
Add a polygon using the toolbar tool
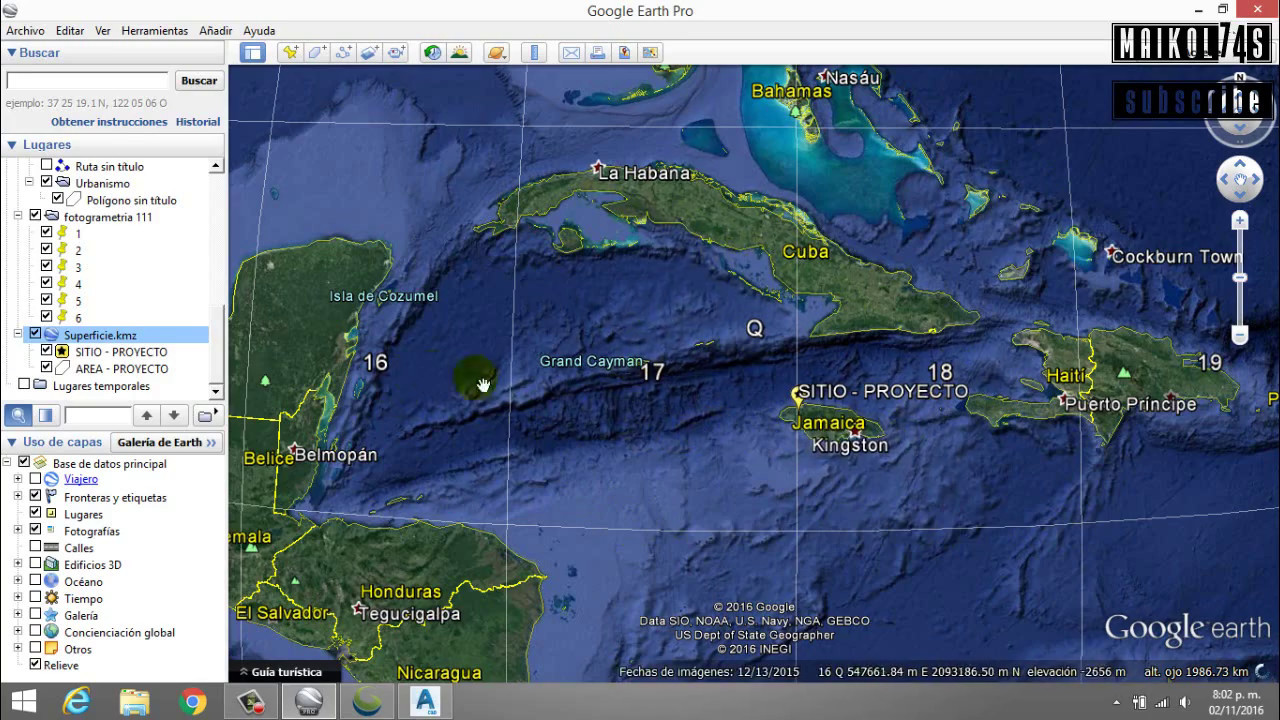317,52
